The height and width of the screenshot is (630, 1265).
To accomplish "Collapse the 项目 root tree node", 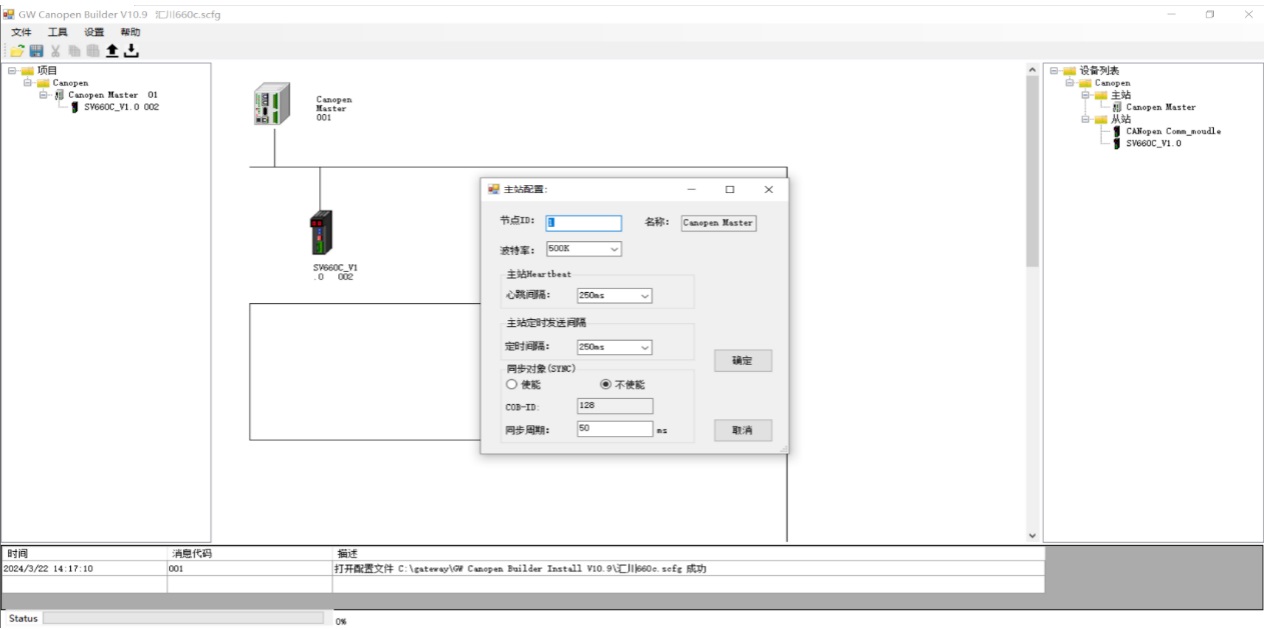I will point(12,71).
